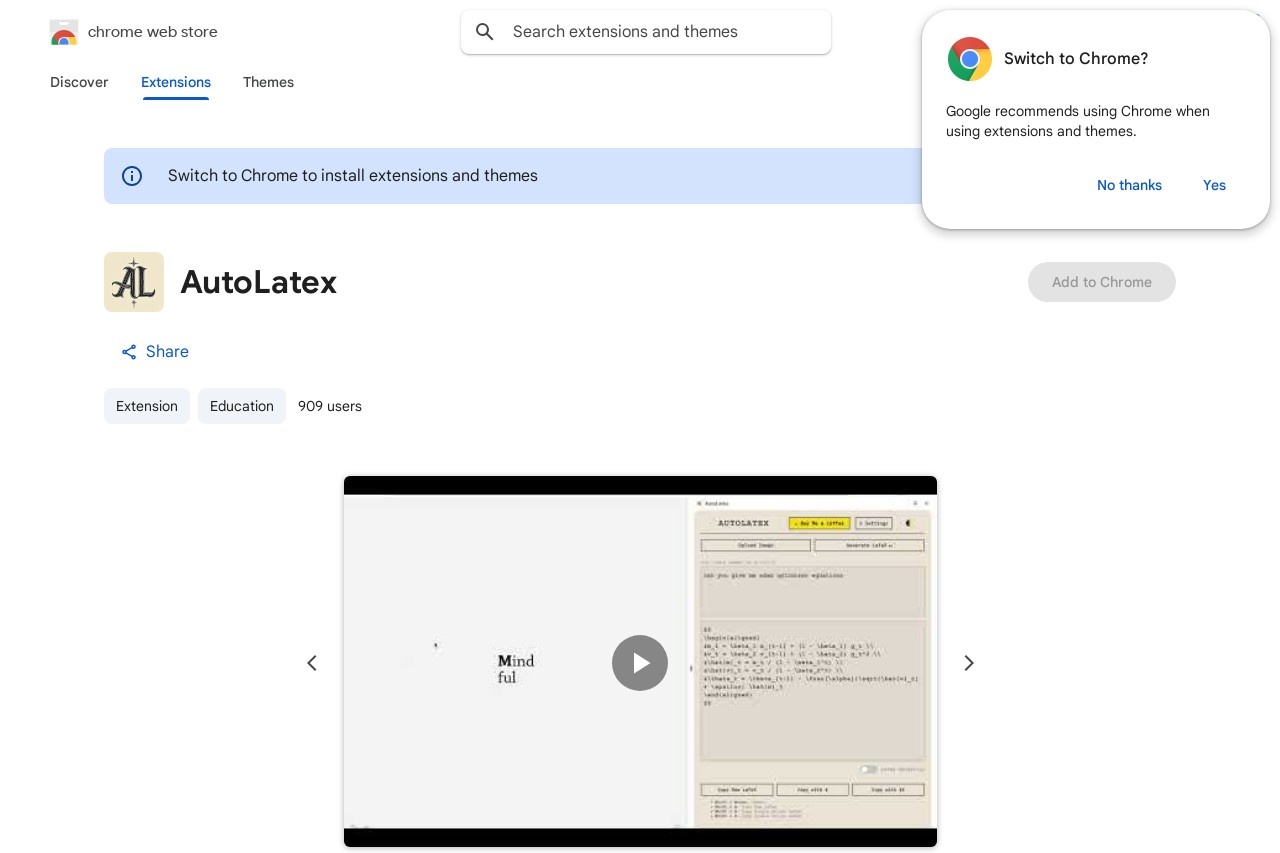Click the 909 users text
1280x853 pixels.
pos(330,406)
